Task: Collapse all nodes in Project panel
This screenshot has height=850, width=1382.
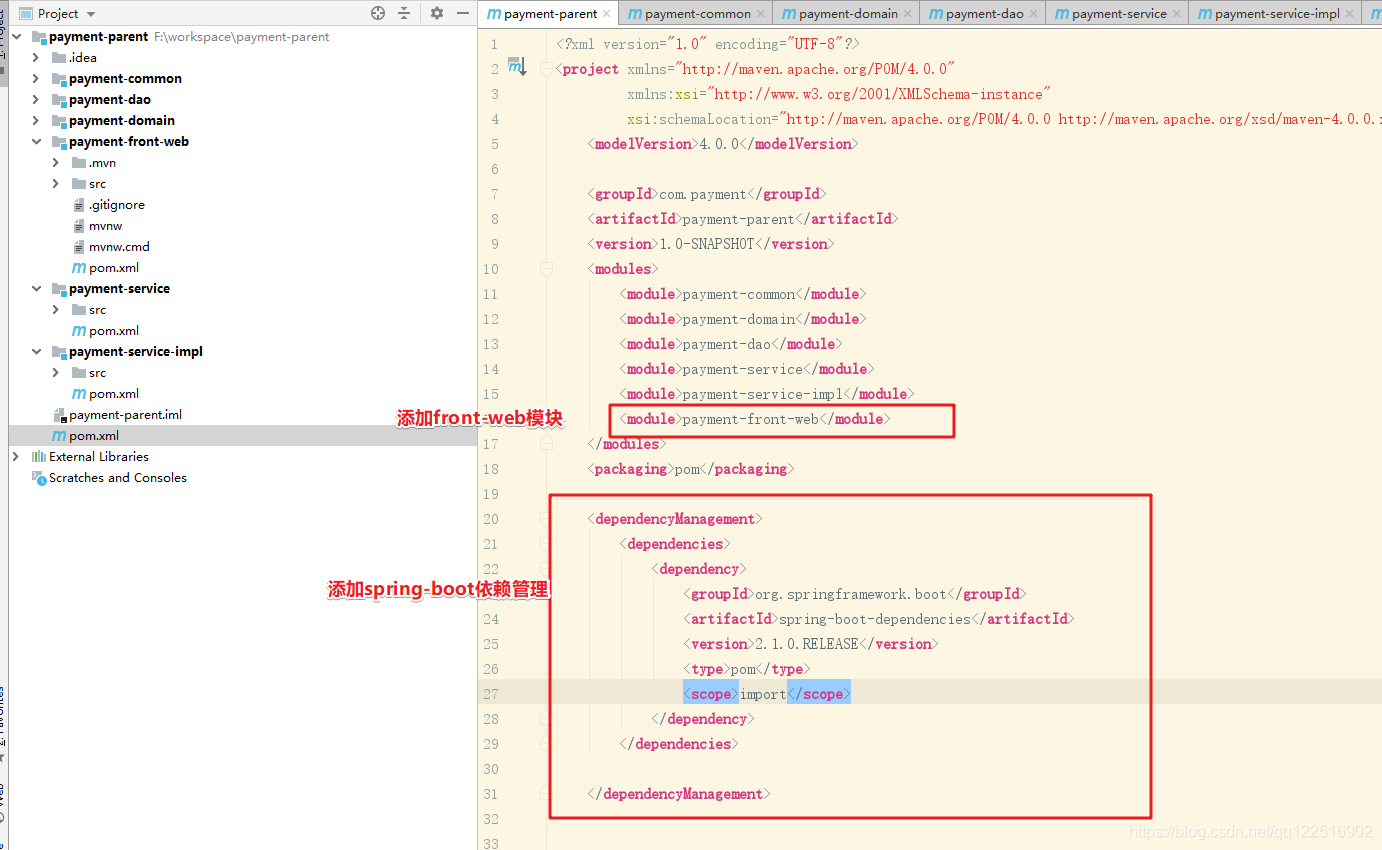Action: point(404,13)
